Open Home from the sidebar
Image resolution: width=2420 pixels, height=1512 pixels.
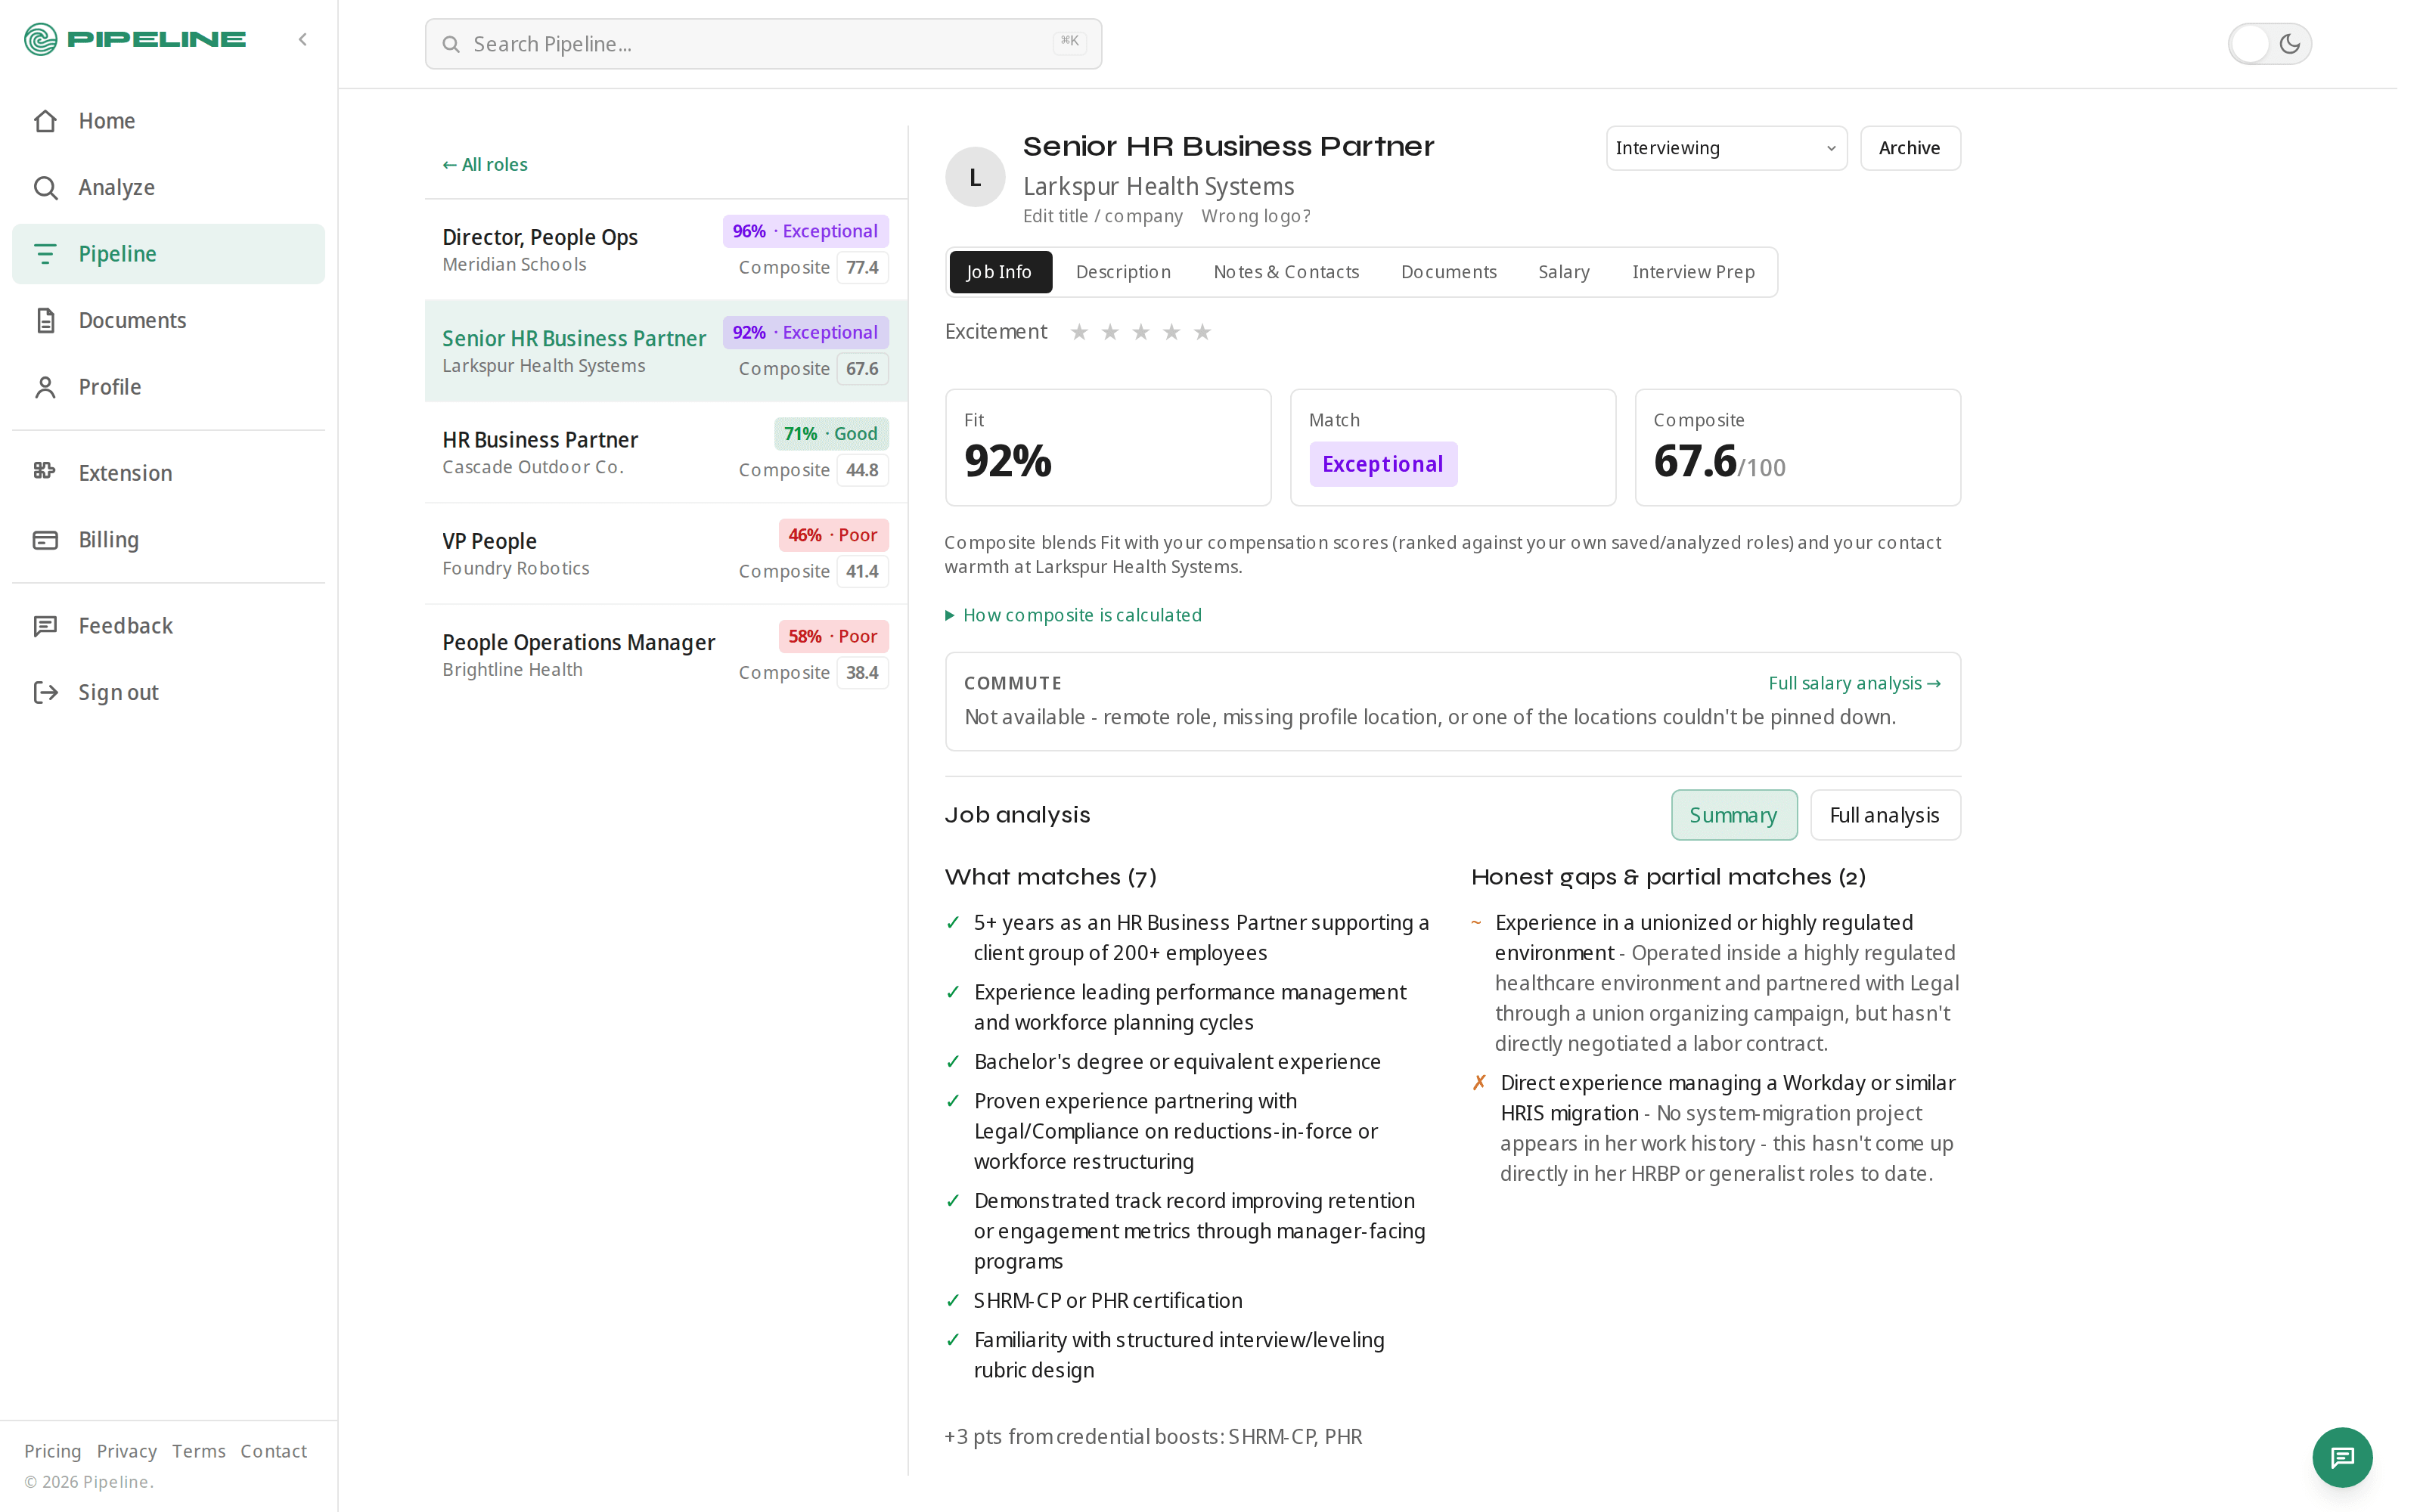tap(168, 121)
